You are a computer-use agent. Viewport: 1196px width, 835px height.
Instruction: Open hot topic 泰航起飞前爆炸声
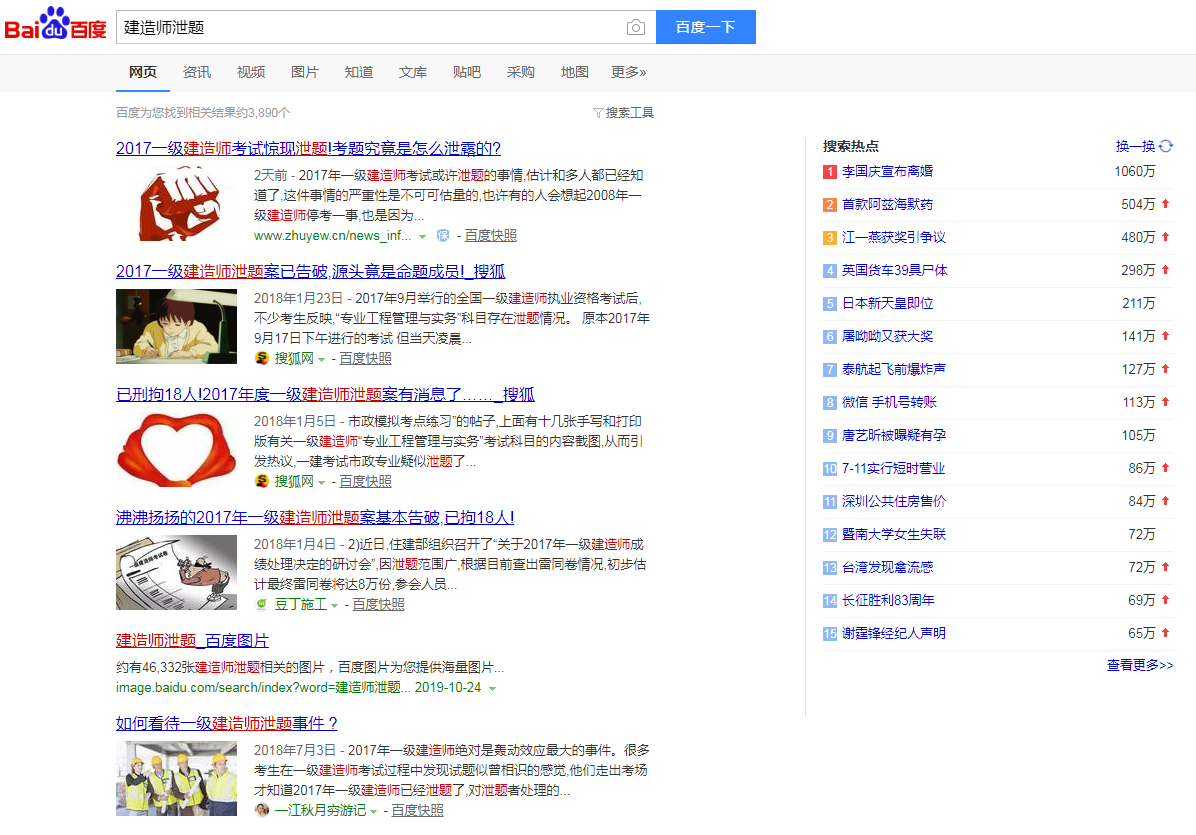click(x=894, y=369)
